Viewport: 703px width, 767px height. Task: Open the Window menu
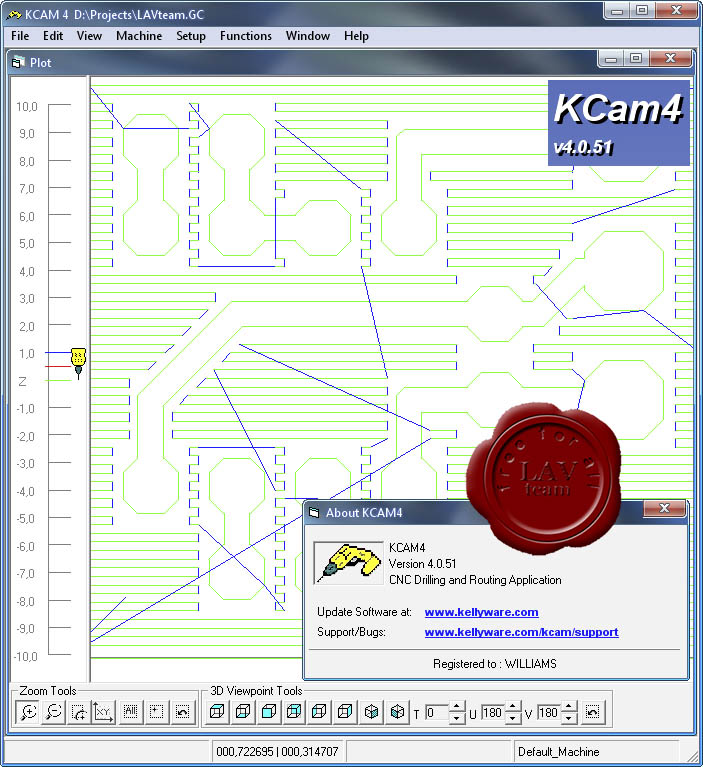308,36
